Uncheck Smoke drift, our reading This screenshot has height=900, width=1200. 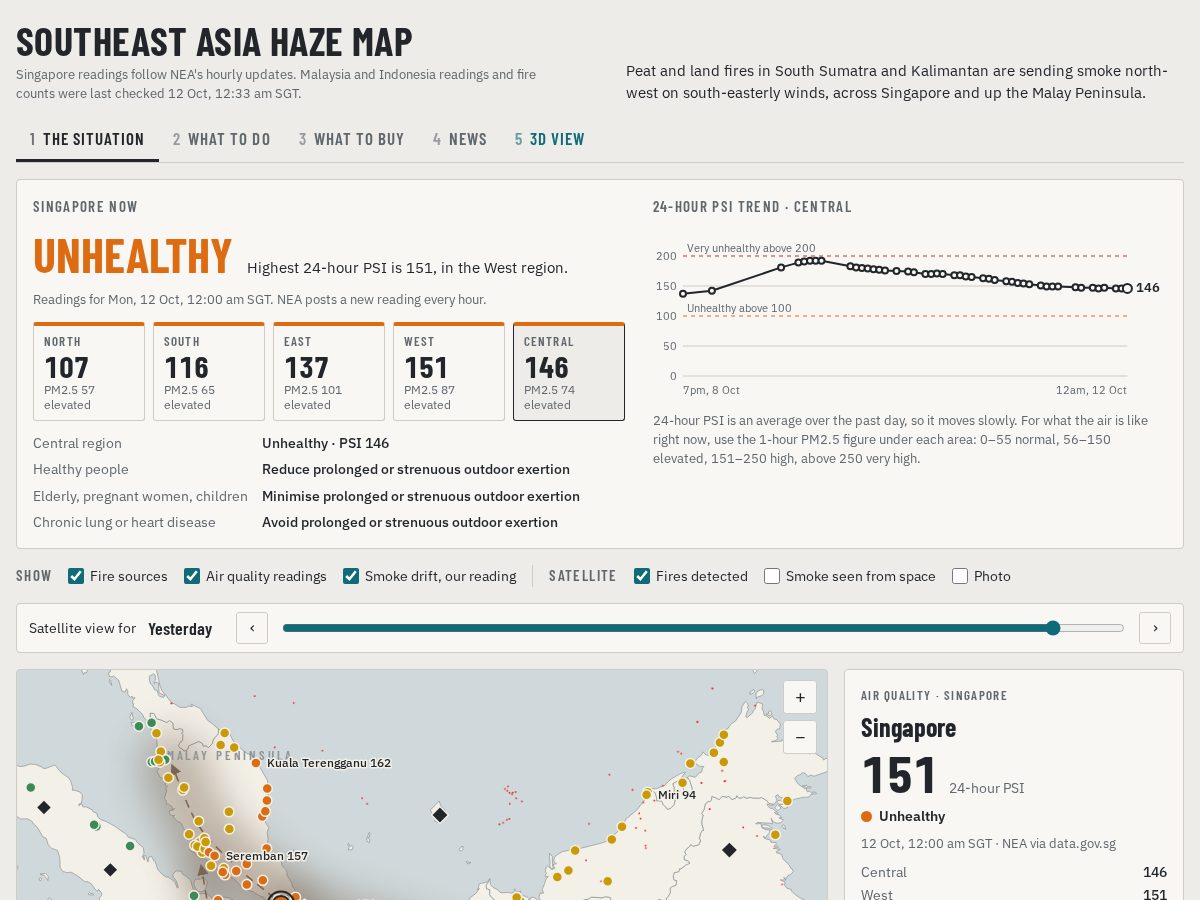point(351,576)
